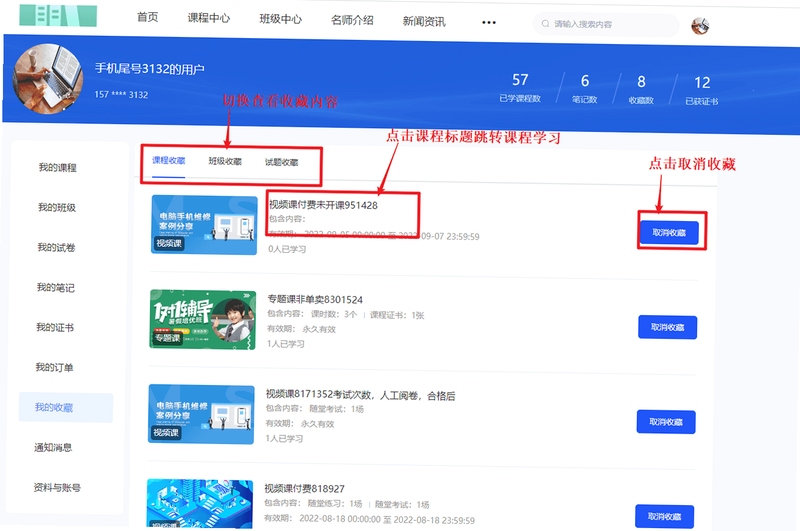Open 资料与账号 in the sidebar
This screenshot has height=531, width=800.
[x=57, y=487]
